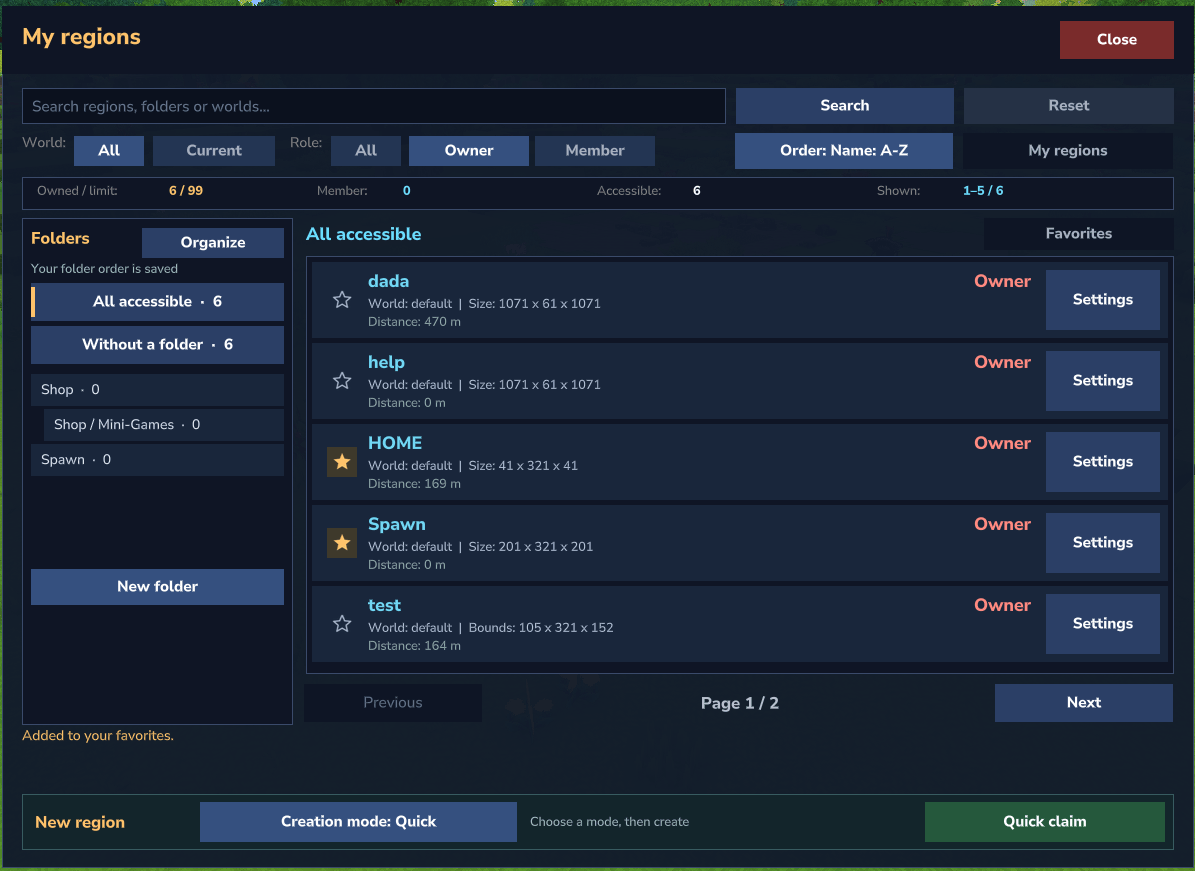The image size is (1195, 871).
Task: Set Role filter to Member
Action: 594,151
